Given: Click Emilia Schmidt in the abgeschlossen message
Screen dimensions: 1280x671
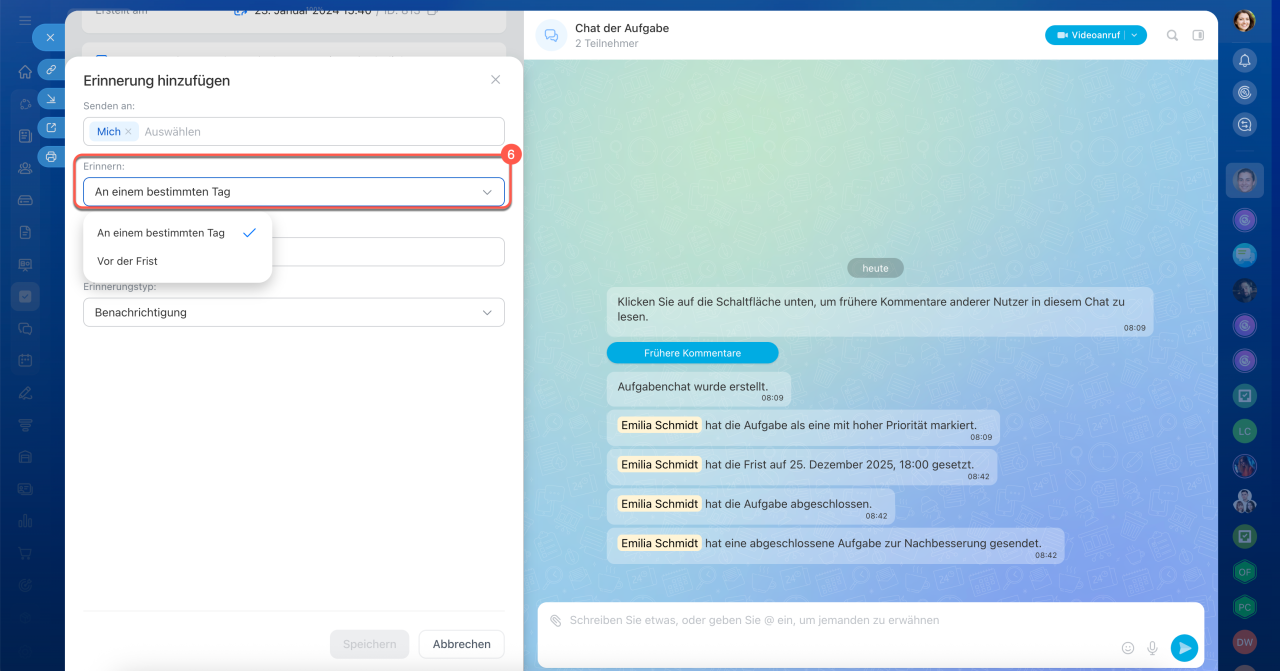Looking at the screenshot, I should tap(659, 504).
